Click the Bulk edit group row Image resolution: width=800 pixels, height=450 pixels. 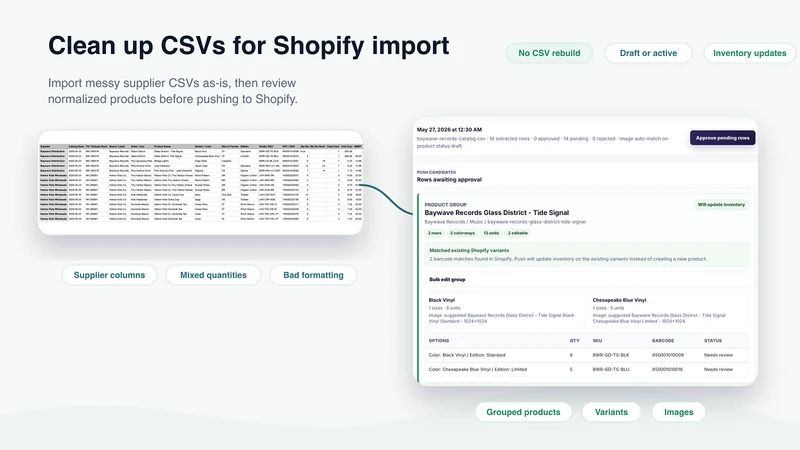(x=587, y=280)
